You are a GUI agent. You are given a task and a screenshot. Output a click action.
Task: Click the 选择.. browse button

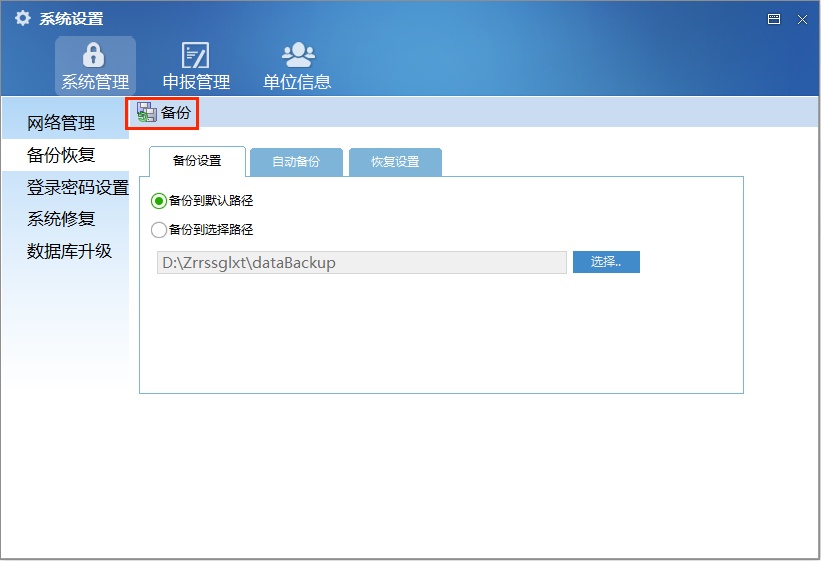click(606, 262)
